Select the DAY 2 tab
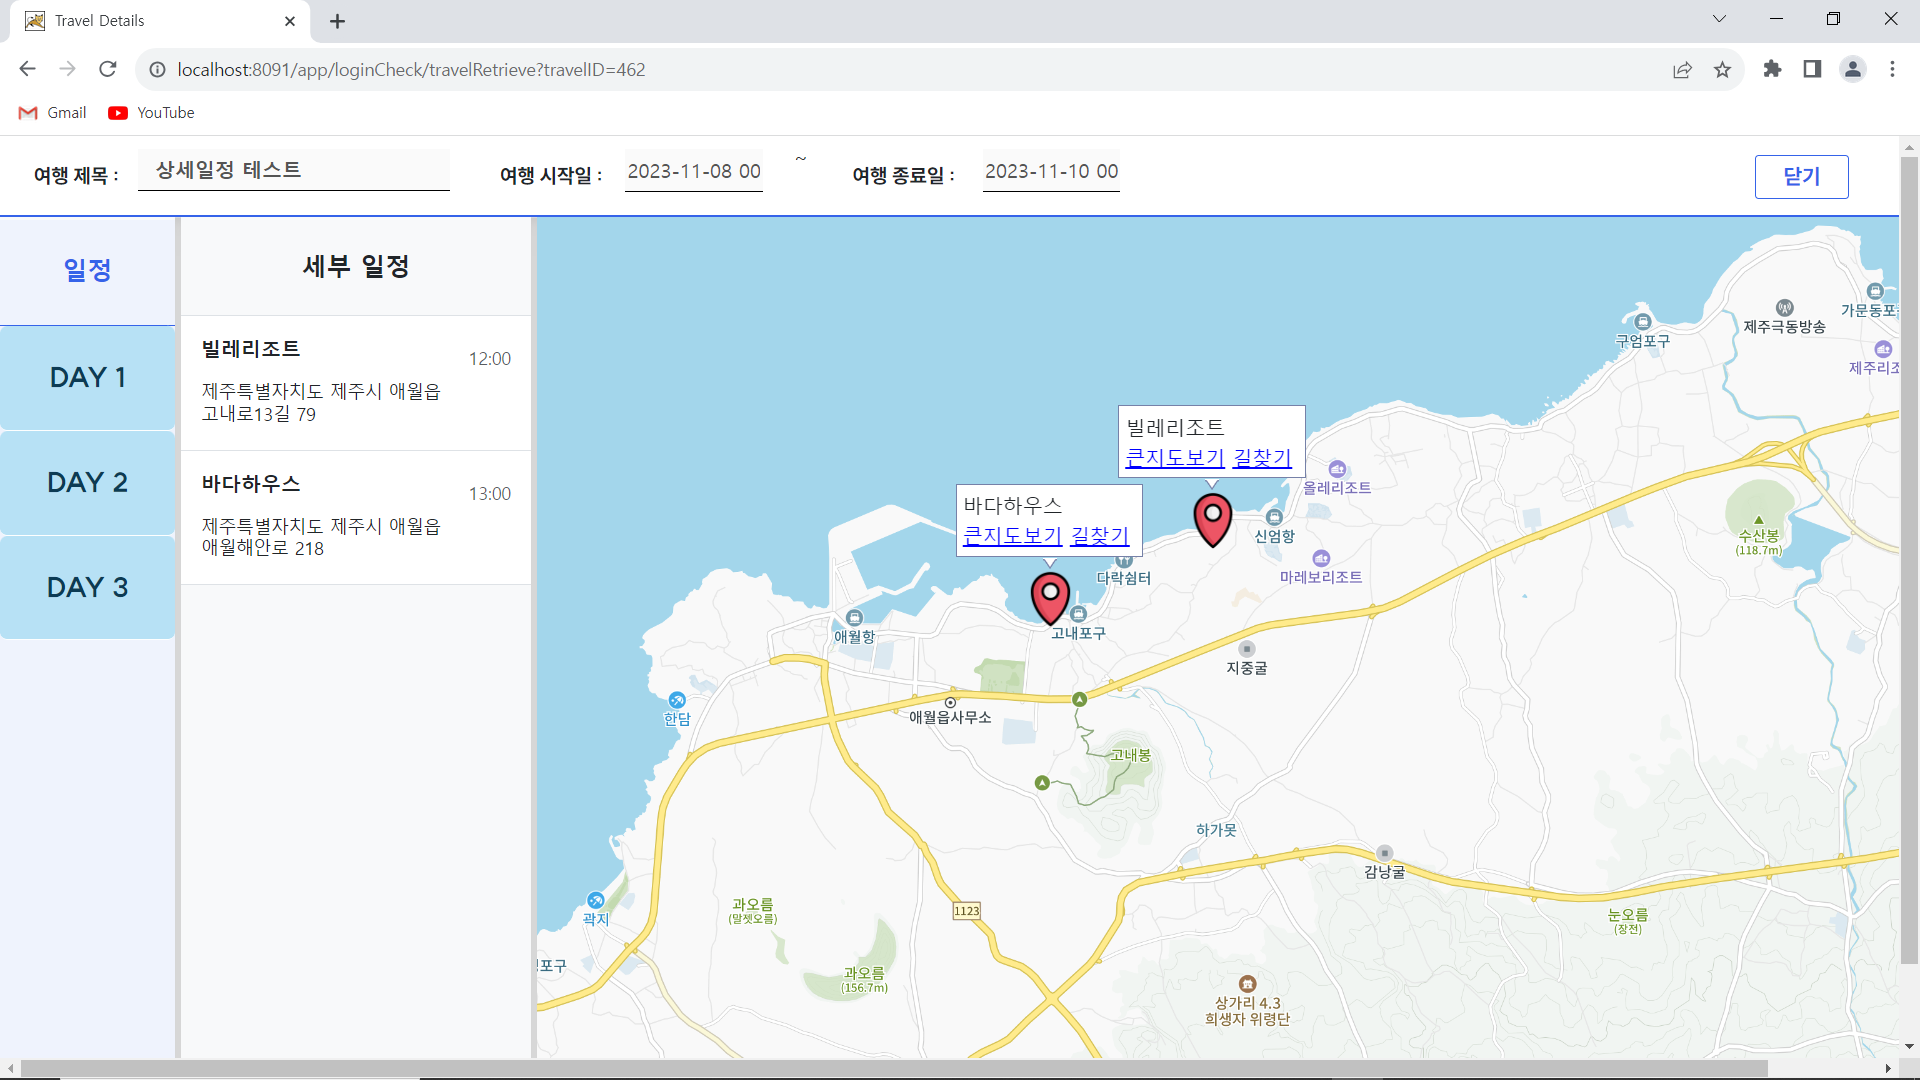This screenshot has width=1920, height=1080. (88, 483)
